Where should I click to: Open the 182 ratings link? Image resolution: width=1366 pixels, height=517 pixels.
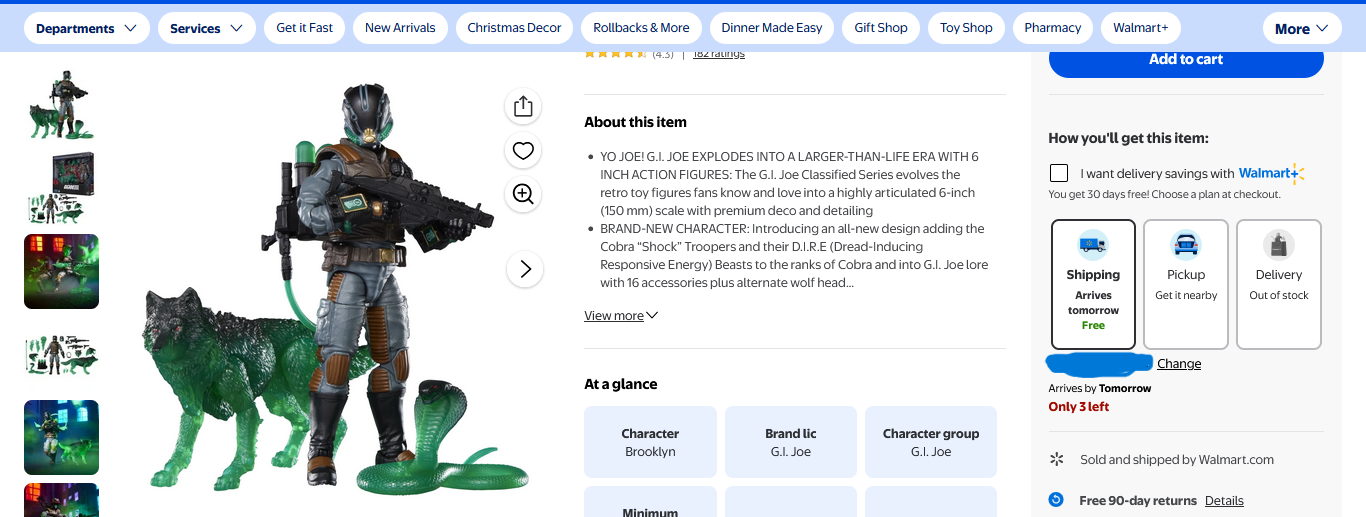[719, 54]
